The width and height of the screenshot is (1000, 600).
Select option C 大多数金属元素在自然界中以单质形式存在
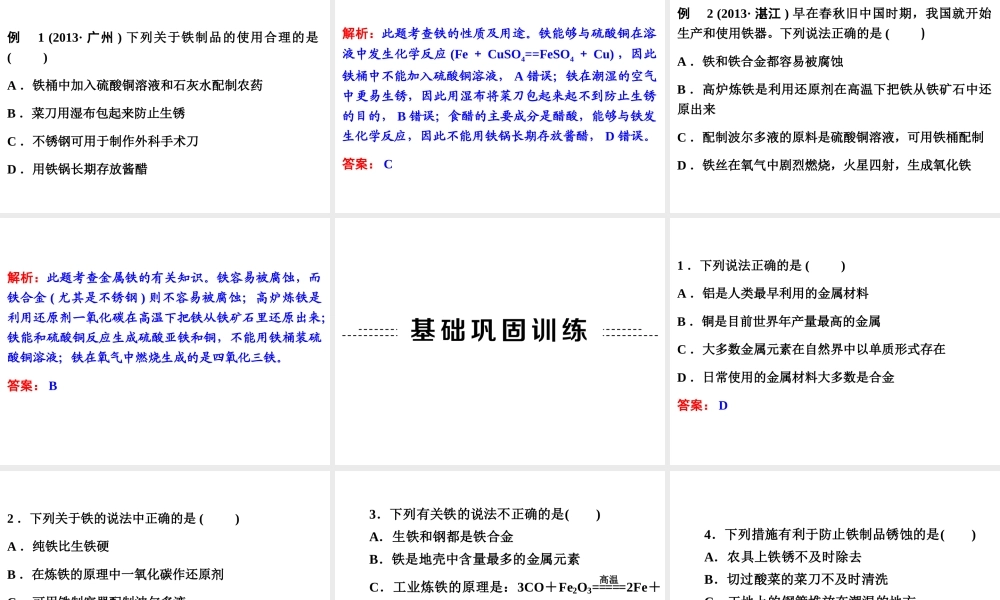811,349
